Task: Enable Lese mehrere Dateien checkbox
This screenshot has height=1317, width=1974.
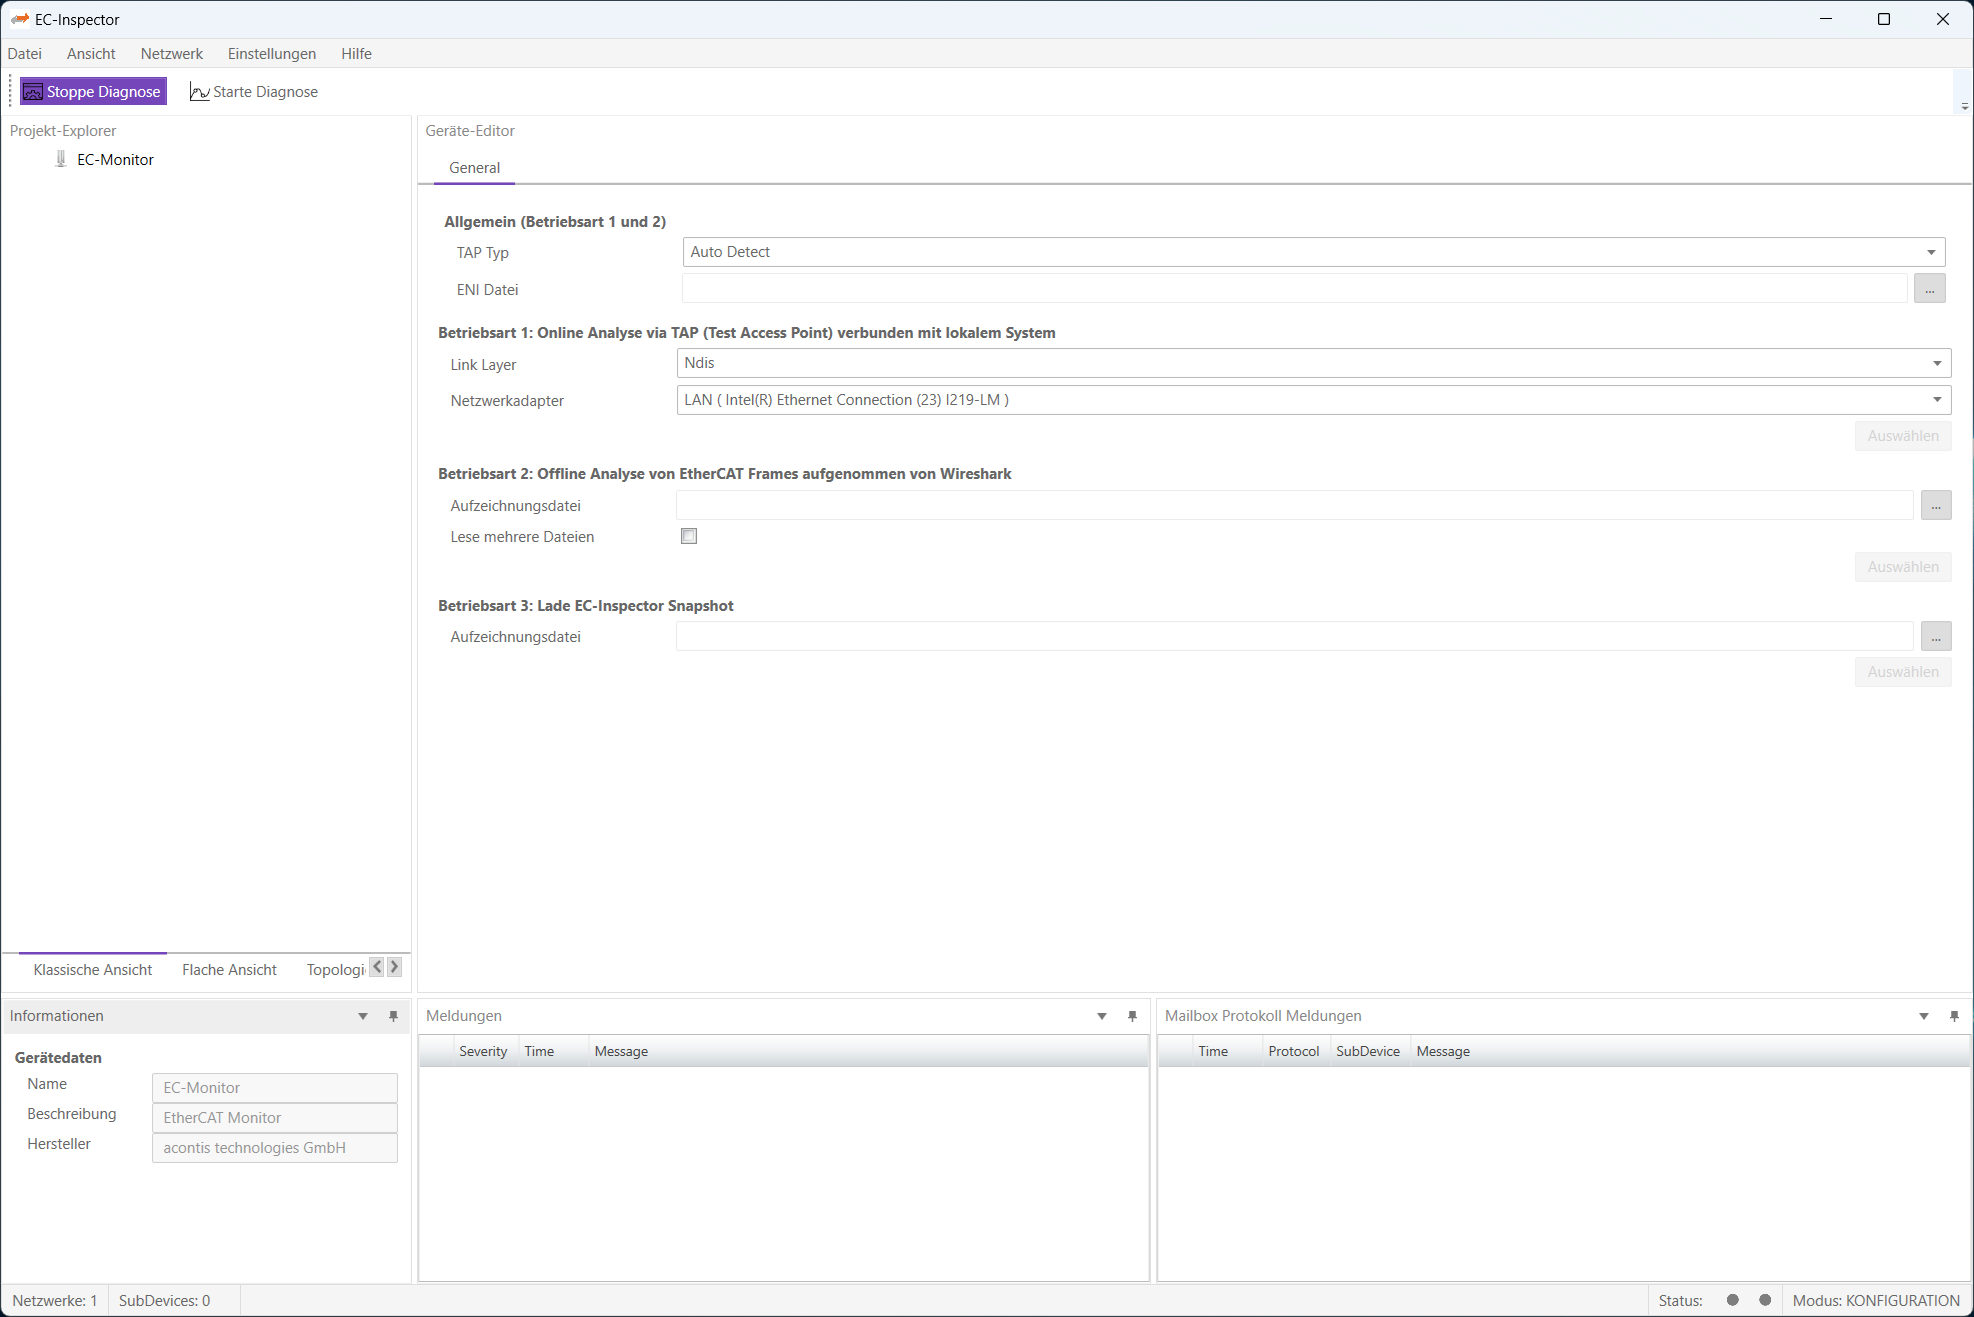Action: tap(689, 536)
